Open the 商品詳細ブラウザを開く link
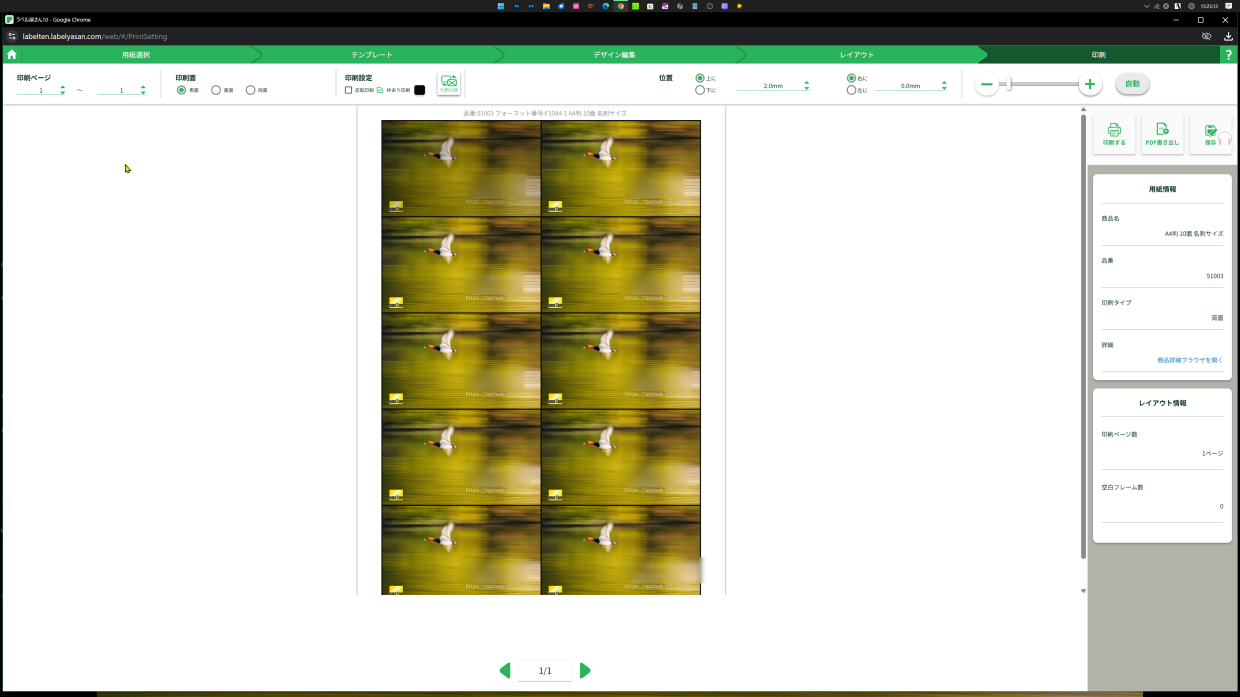This screenshot has height=697, width=1240. click(1189, 360)
